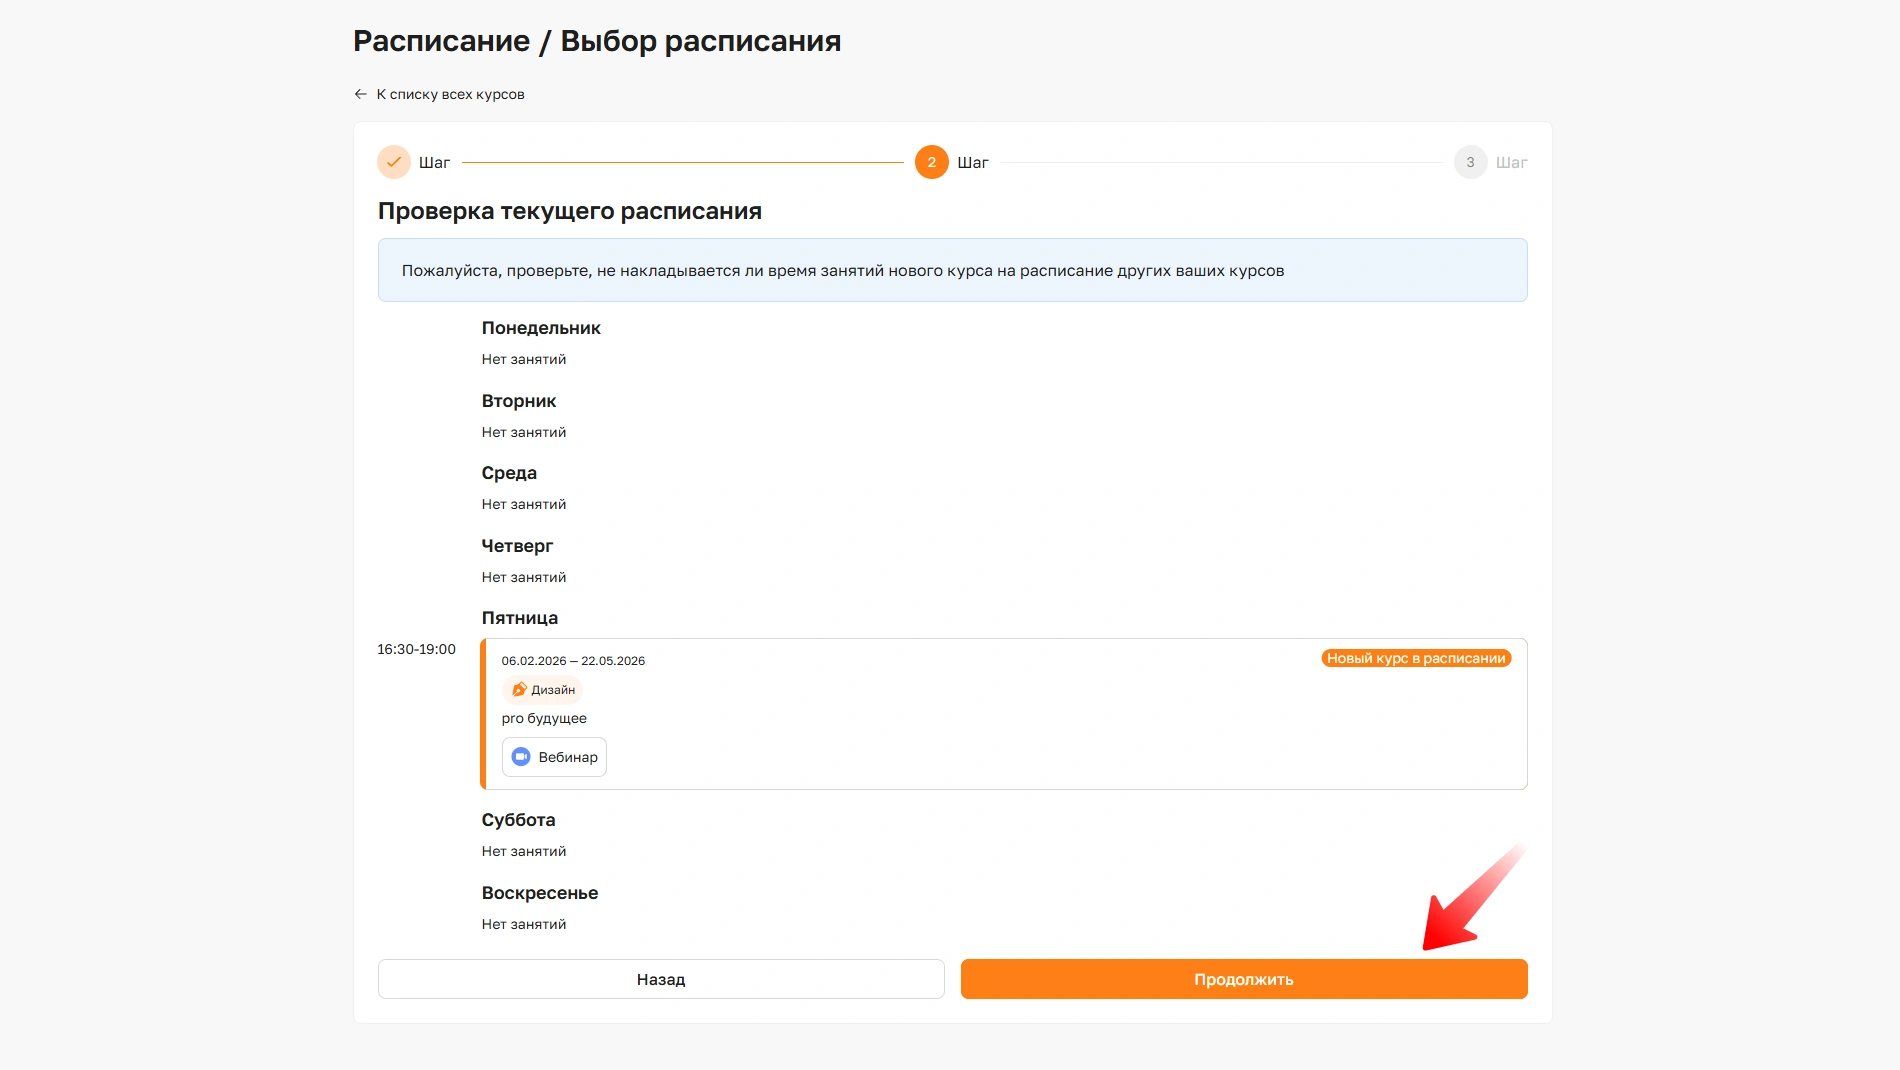Open the 'К списку всех курсов' link
1900x1070 pixels.
(450, 94)
